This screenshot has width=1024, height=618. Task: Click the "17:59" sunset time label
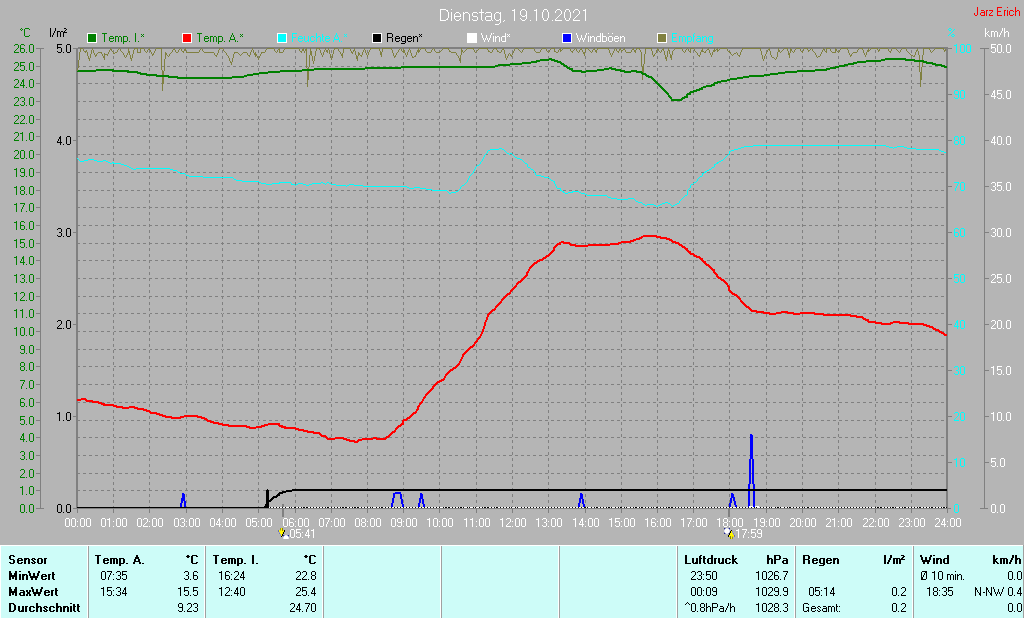(749, 534)
